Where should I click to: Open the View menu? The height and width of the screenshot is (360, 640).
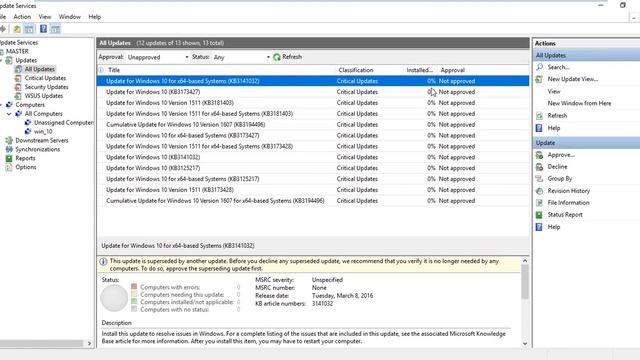tap(44, 17)
